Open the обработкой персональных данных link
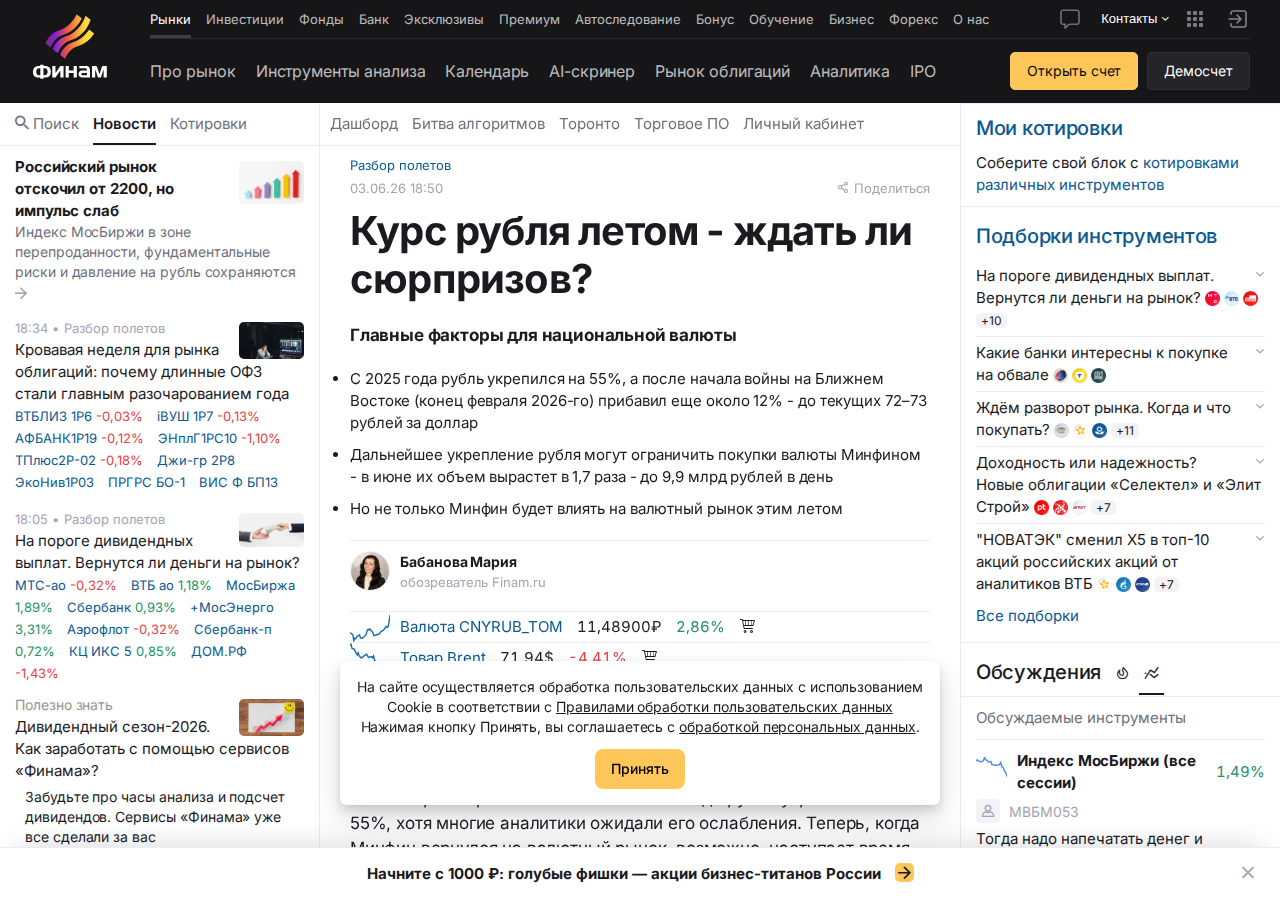Image resolution: width=1280 pixels, height=900 pixels. [797, 727]
